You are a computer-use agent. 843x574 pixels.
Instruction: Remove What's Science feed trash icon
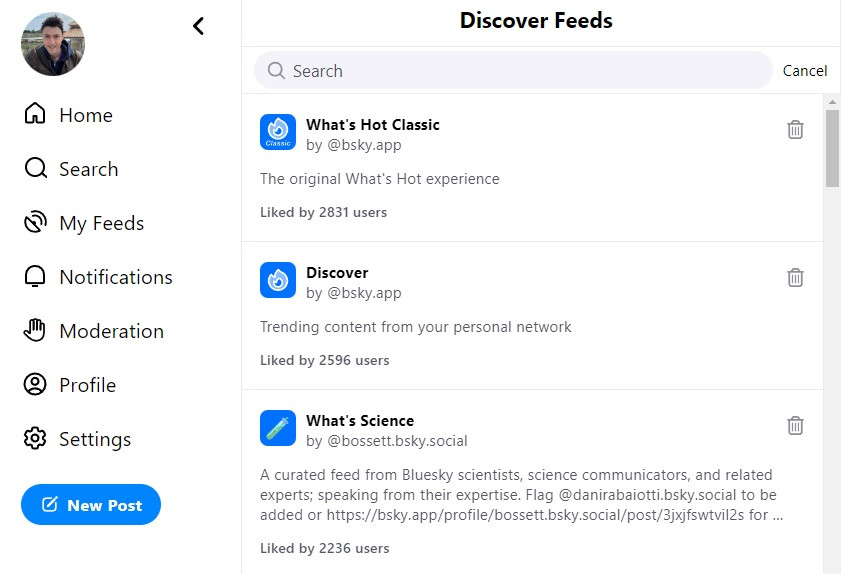(795, 426)
